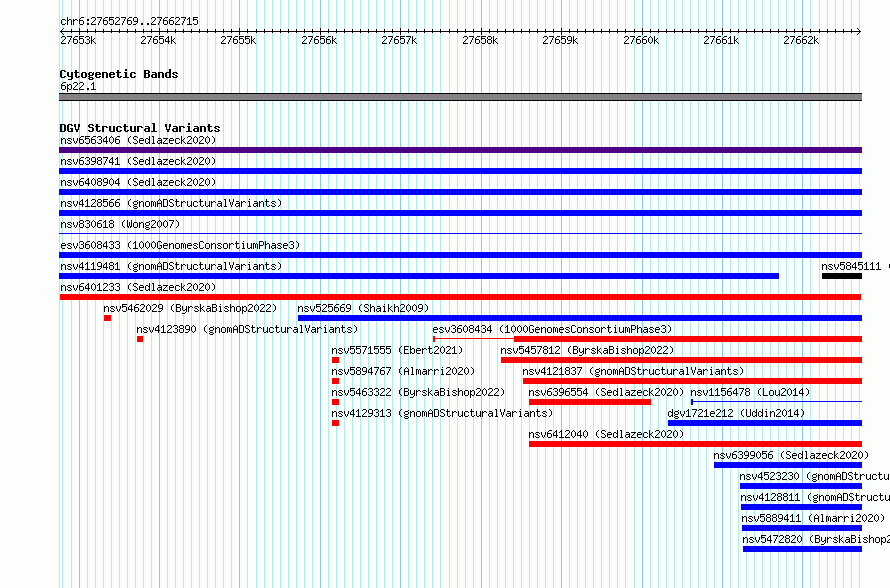Select the small red nsv5571555 marker
The image size is (890, 588).
point(335,360)
